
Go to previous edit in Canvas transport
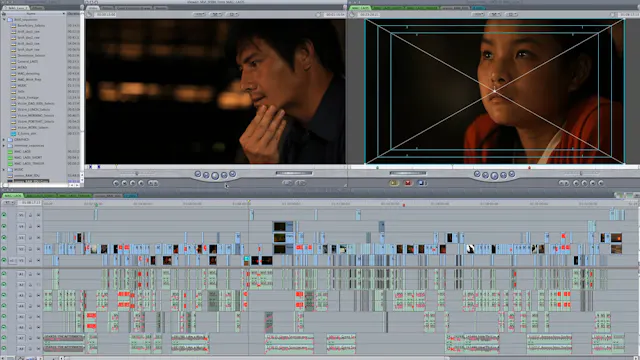[477, 174]
